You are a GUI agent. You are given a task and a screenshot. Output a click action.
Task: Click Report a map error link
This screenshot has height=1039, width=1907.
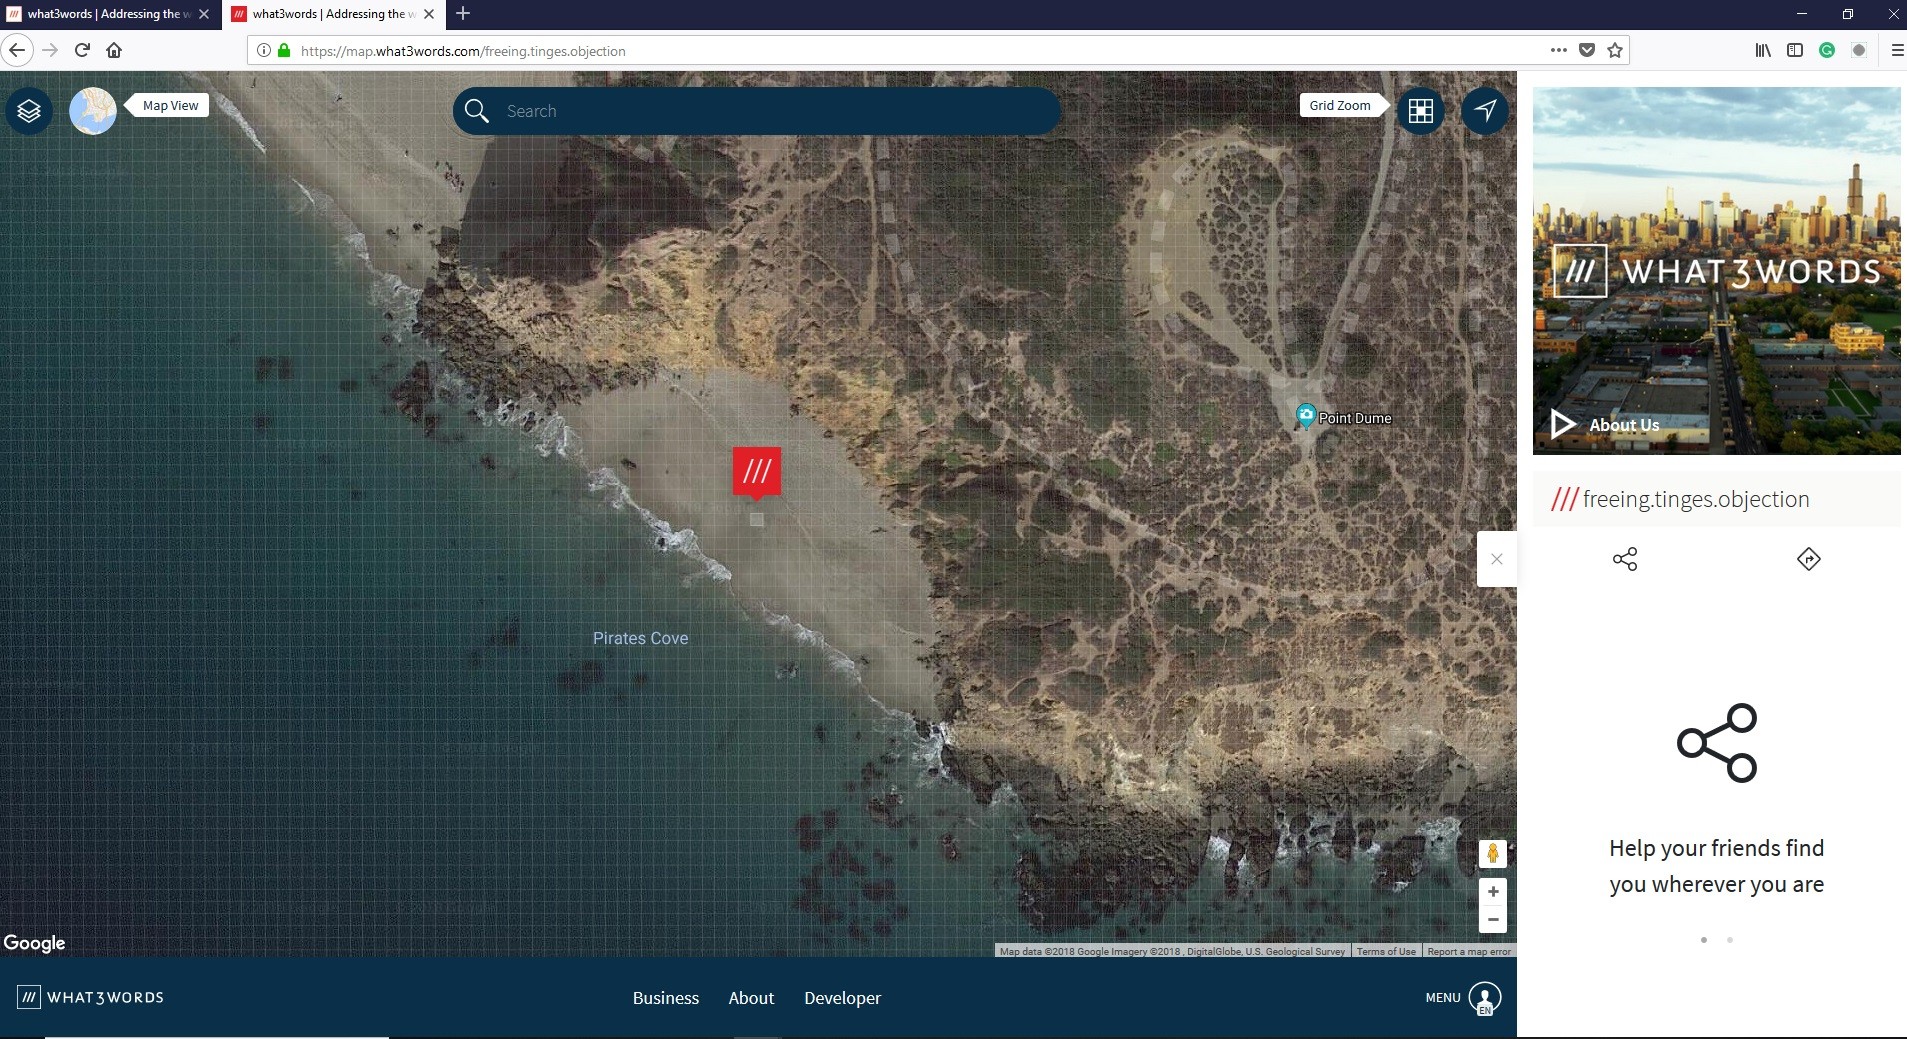[1469, 951]
